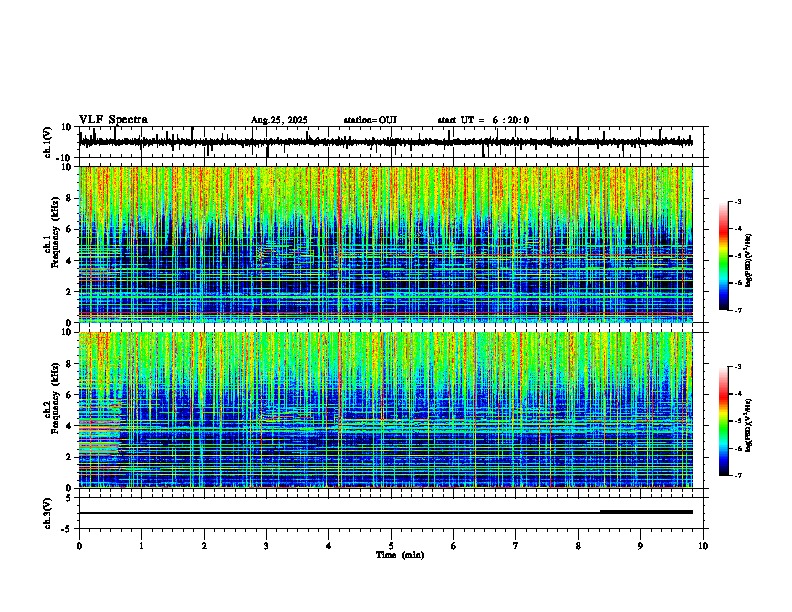
Task: Click the ch.1 voltage waveform trace panel
Action: click(x=391, y=142)
